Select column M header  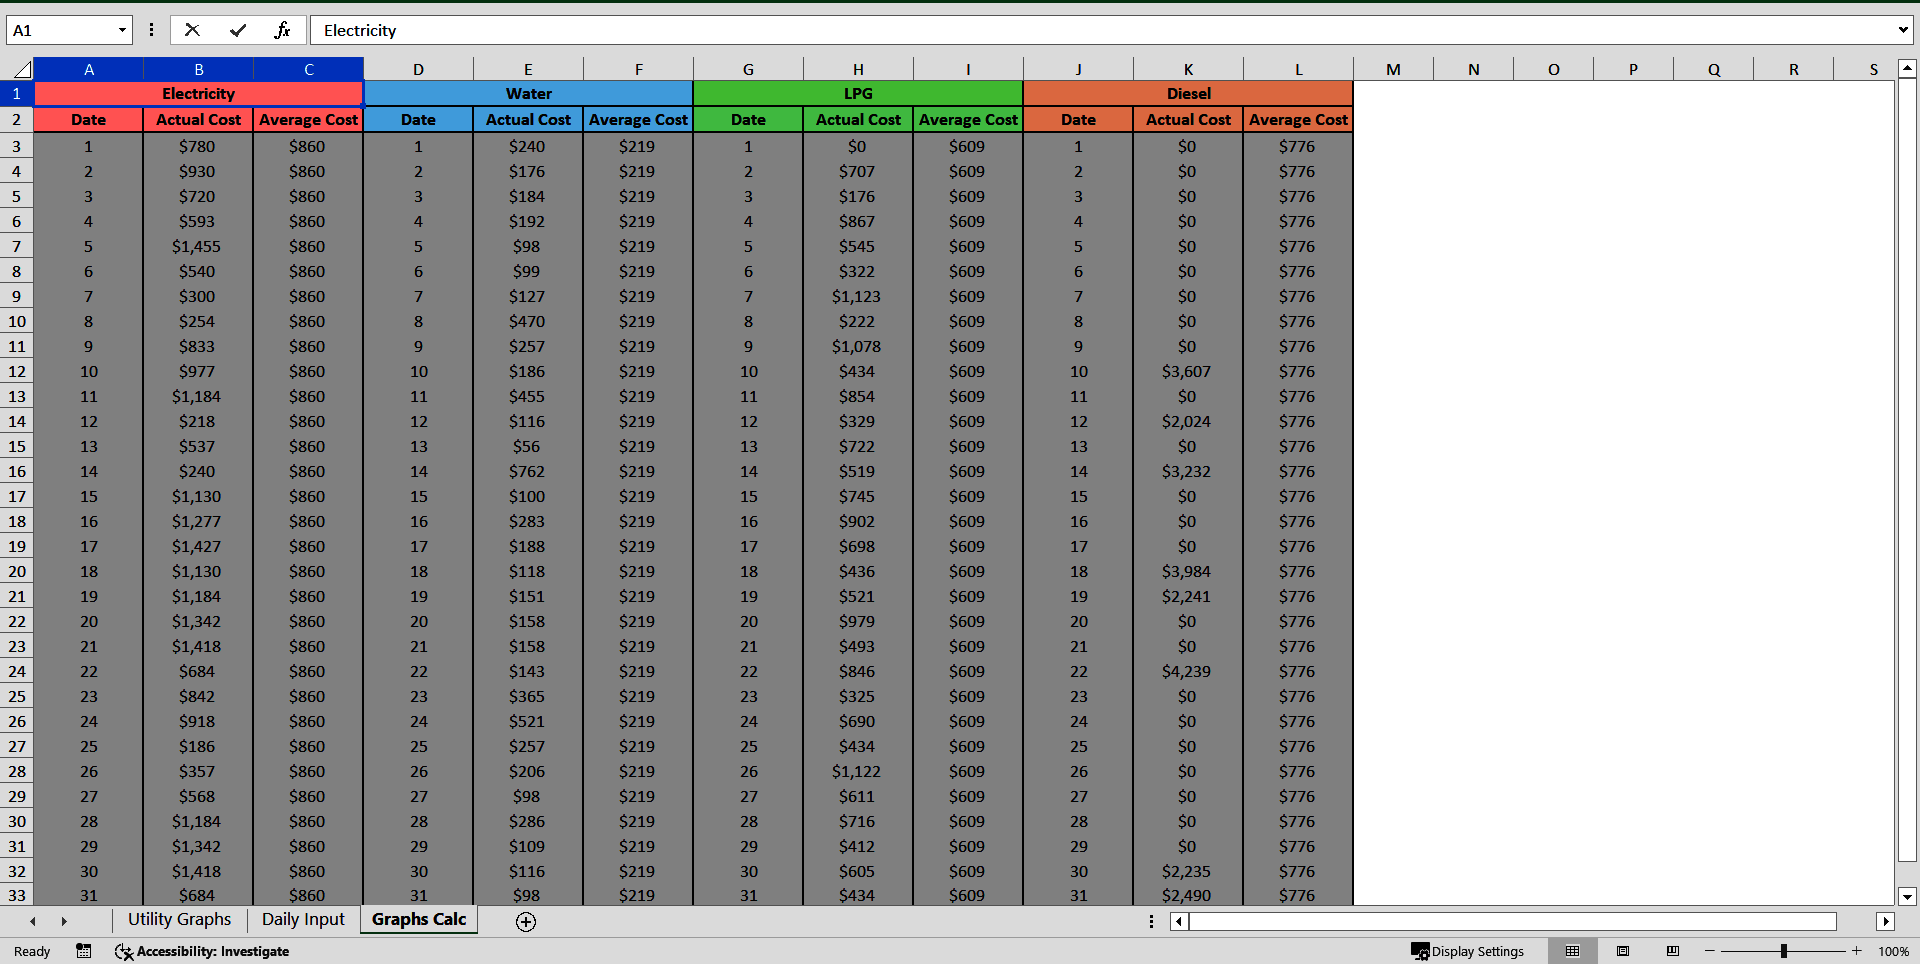click(1393, 69)
